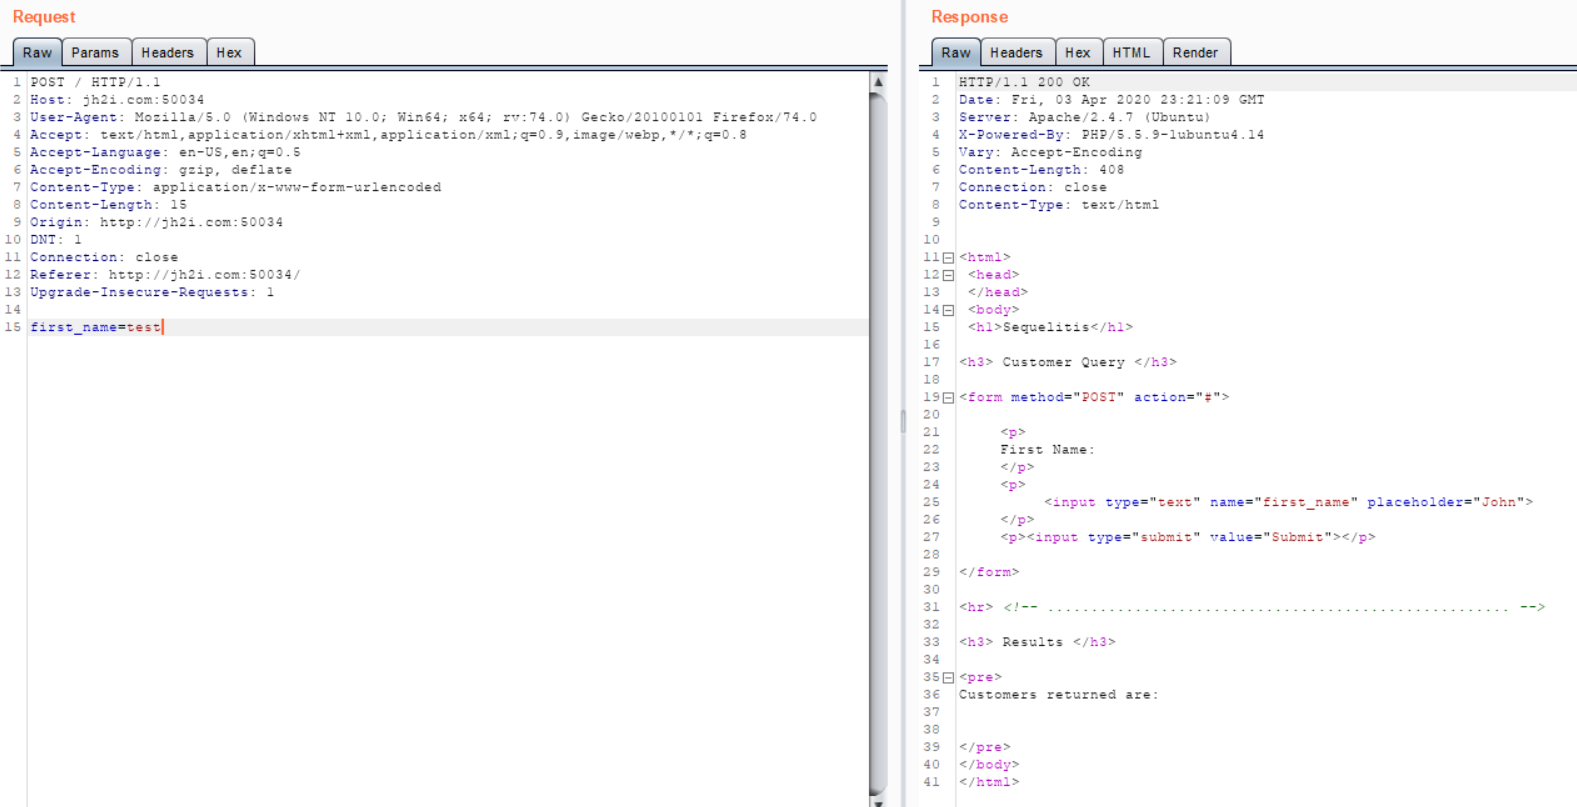Collapse the <html> tag fold
Viewport: 1577px width, 807px height.
[x=948, y=258]
